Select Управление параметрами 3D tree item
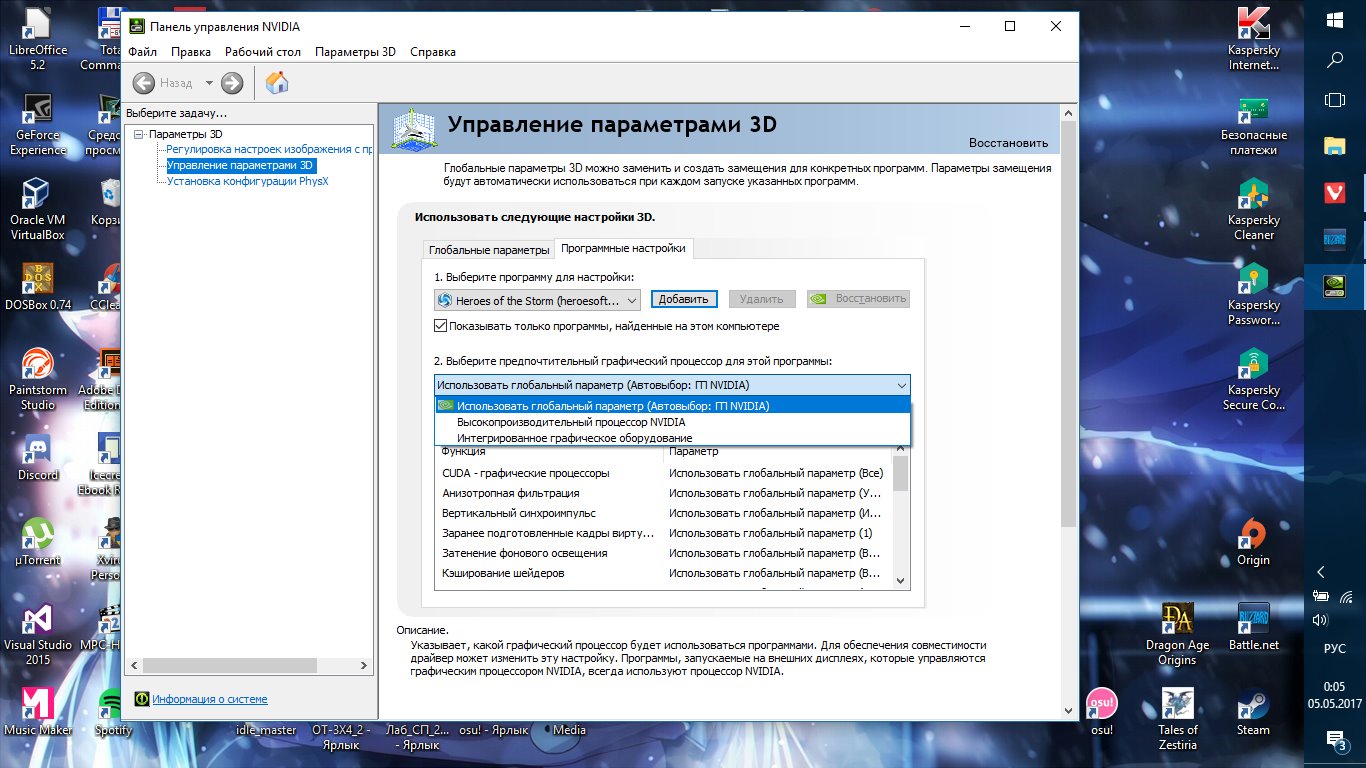1366x768 pixels. [x=240, y=165]
